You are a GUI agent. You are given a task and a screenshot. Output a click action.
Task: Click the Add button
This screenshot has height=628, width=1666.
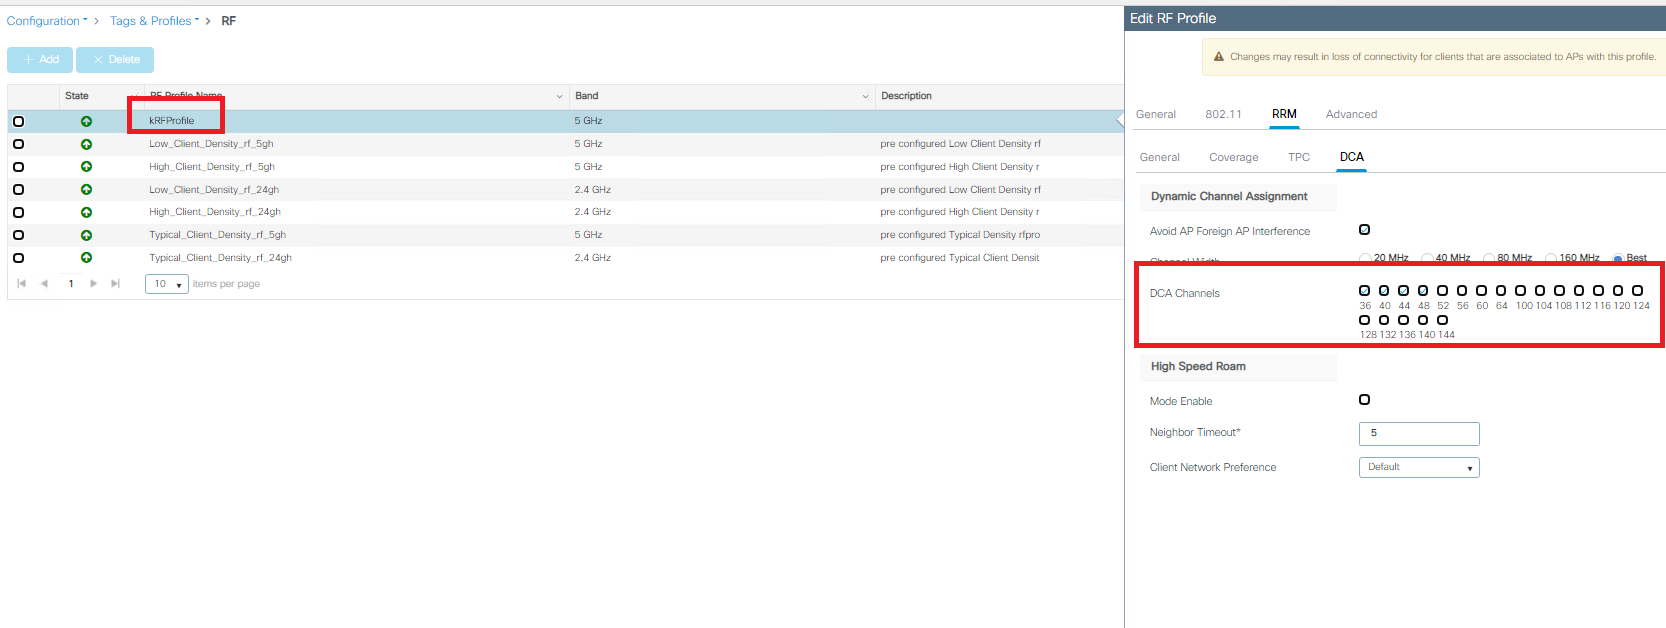click(41, 60)
